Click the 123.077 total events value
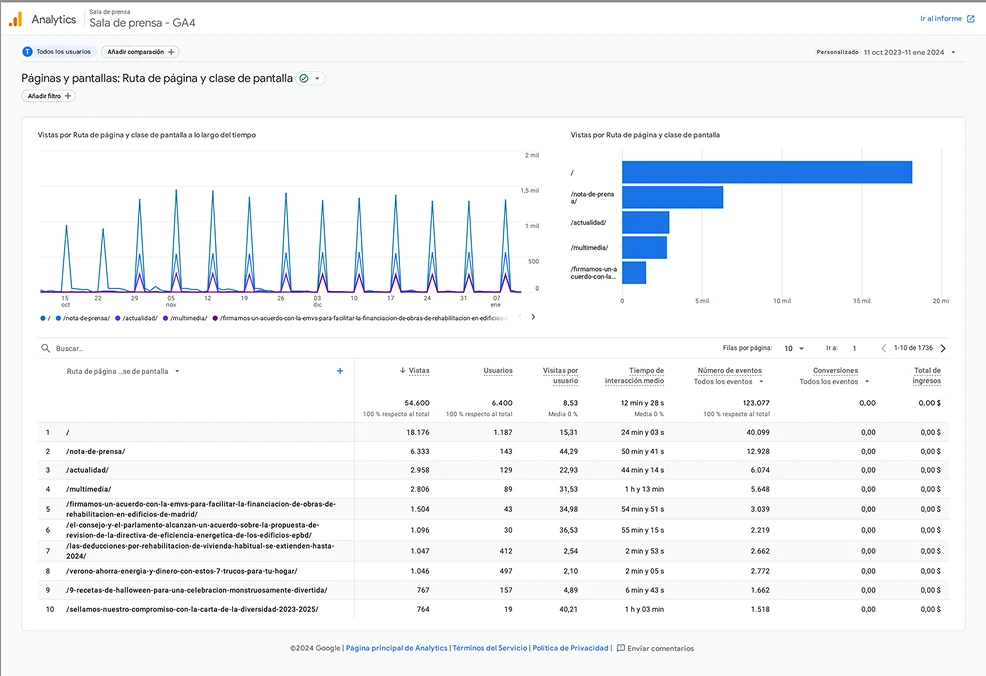 756,402
